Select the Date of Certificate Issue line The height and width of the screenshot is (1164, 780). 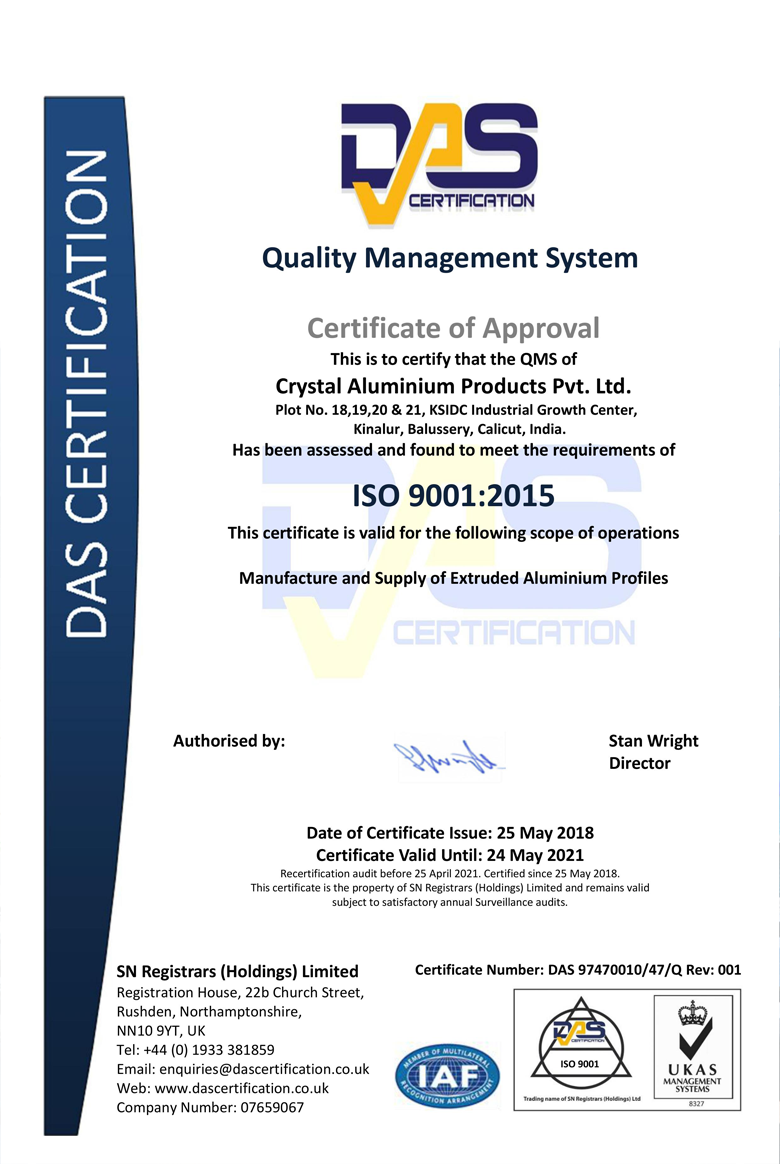point(450,833)
